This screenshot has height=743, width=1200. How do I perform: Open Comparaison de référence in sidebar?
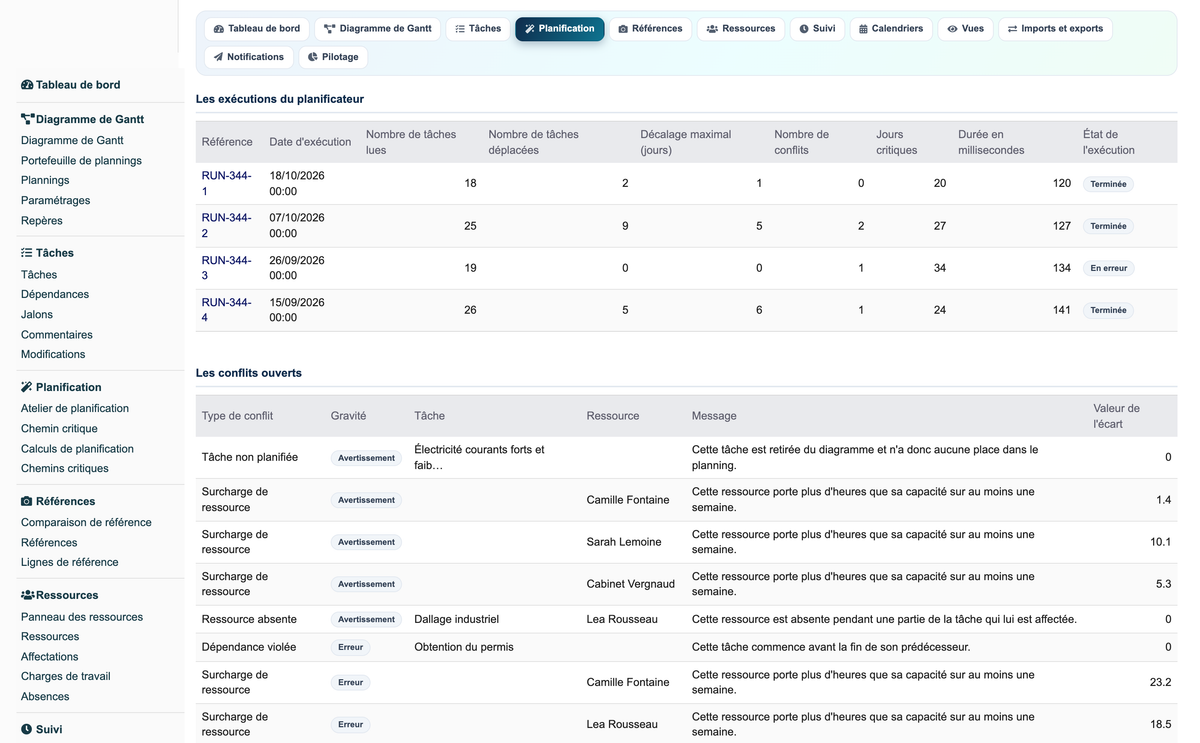[x=86, y=522]
